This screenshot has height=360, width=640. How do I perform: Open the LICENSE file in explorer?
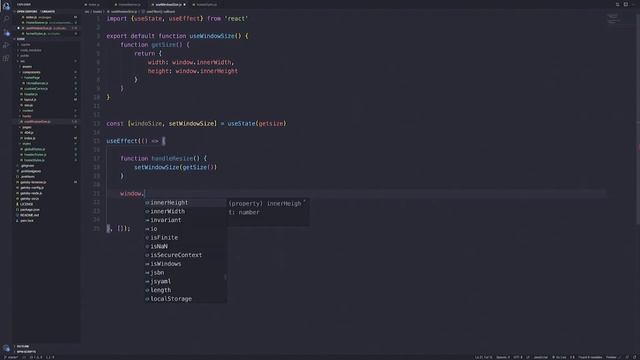(x=47, y=204)
